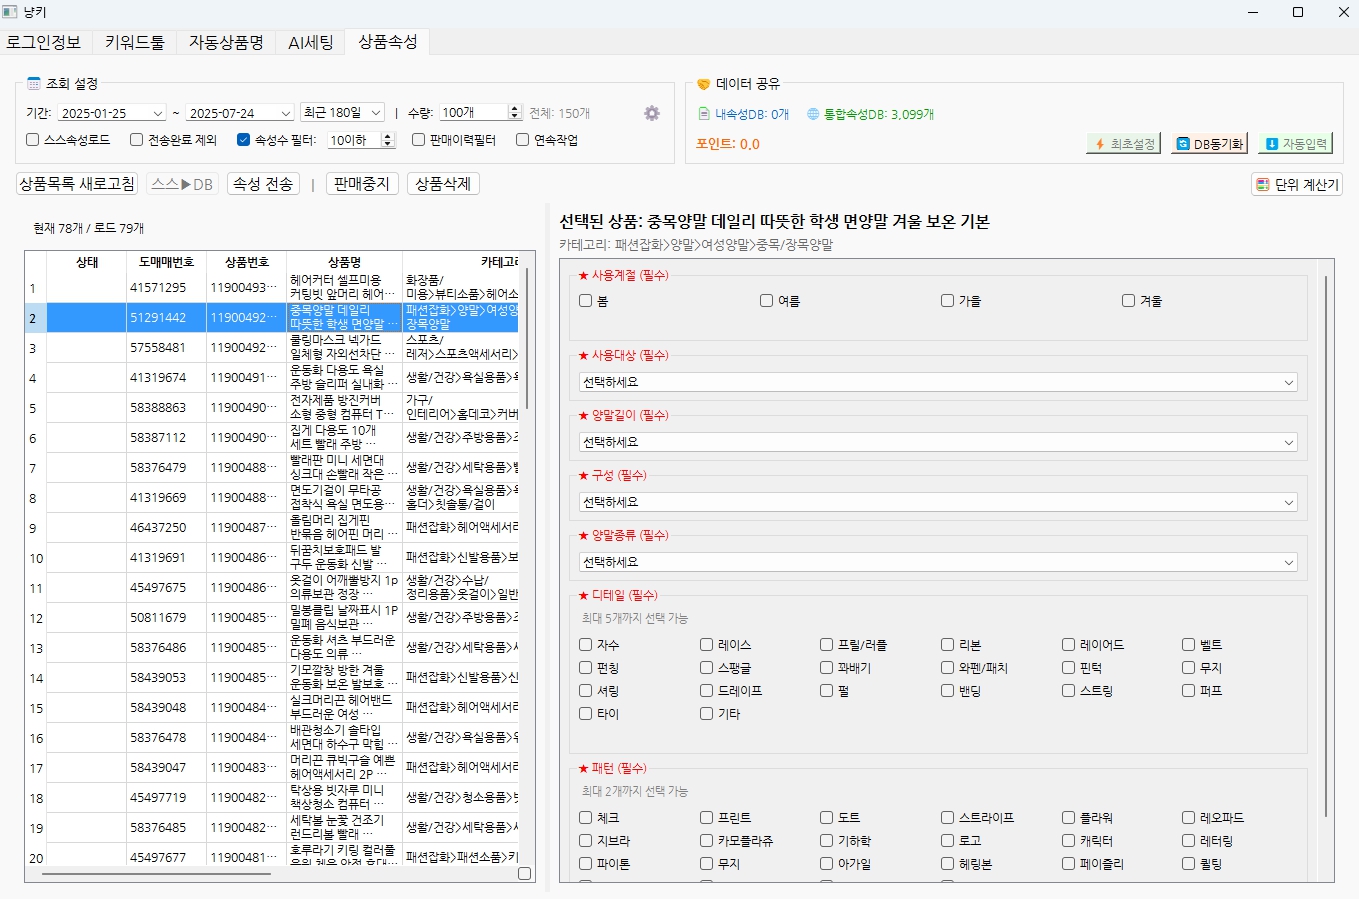Image resolution: width=1359 pixels, height=899 pixels.
Task: Click the document icon beside 내속성DB
Action: [704, 113]
